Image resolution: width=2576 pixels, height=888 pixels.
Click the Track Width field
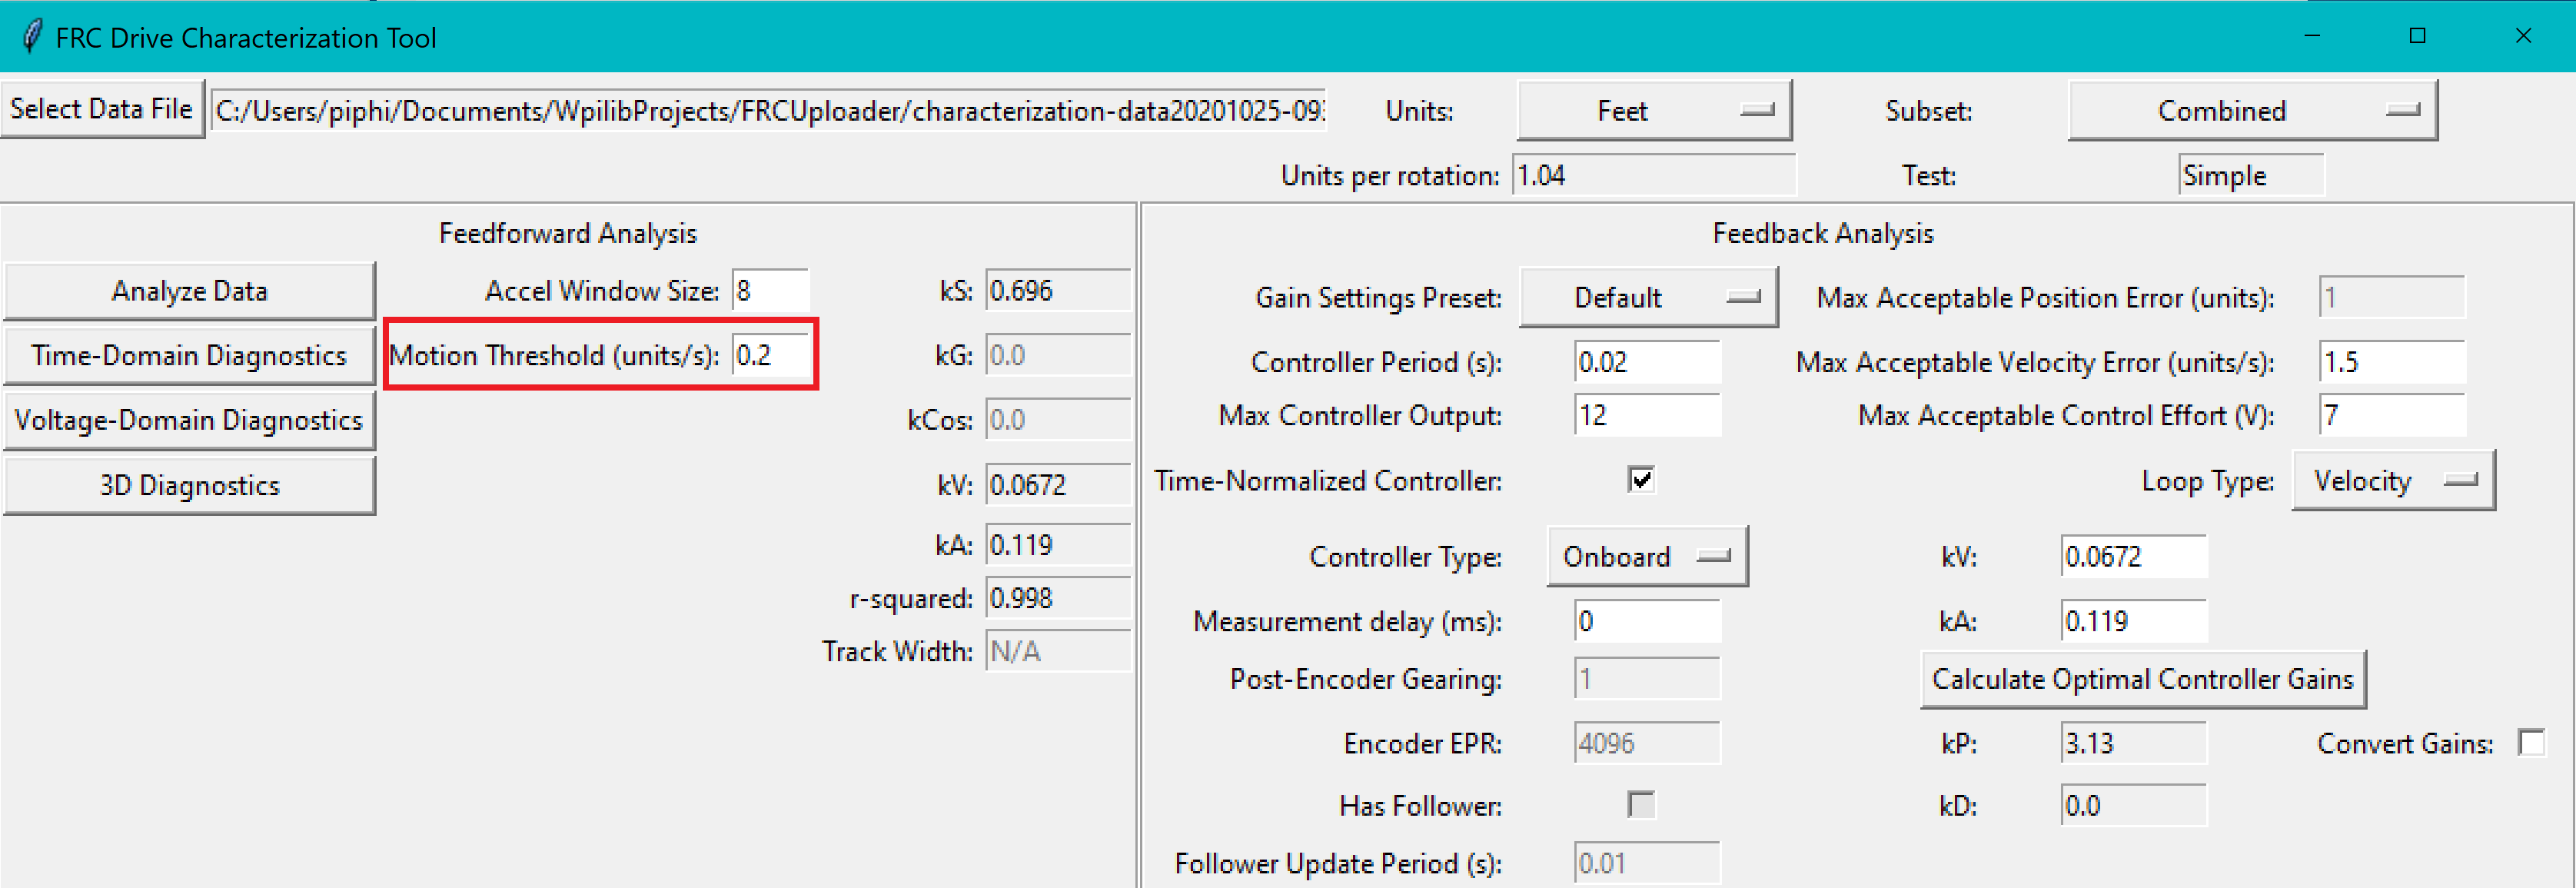coord(1058,652)
